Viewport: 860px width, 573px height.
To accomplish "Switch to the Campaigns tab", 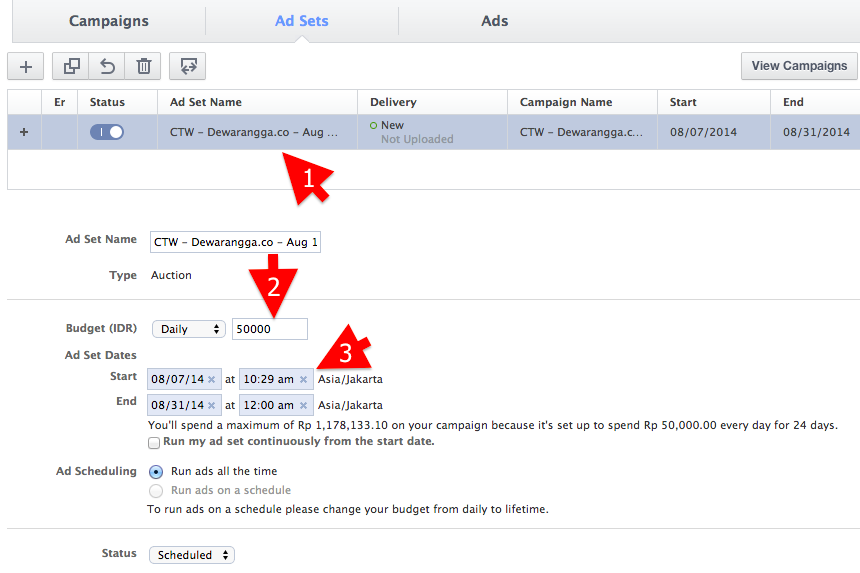I will [108, 21].
